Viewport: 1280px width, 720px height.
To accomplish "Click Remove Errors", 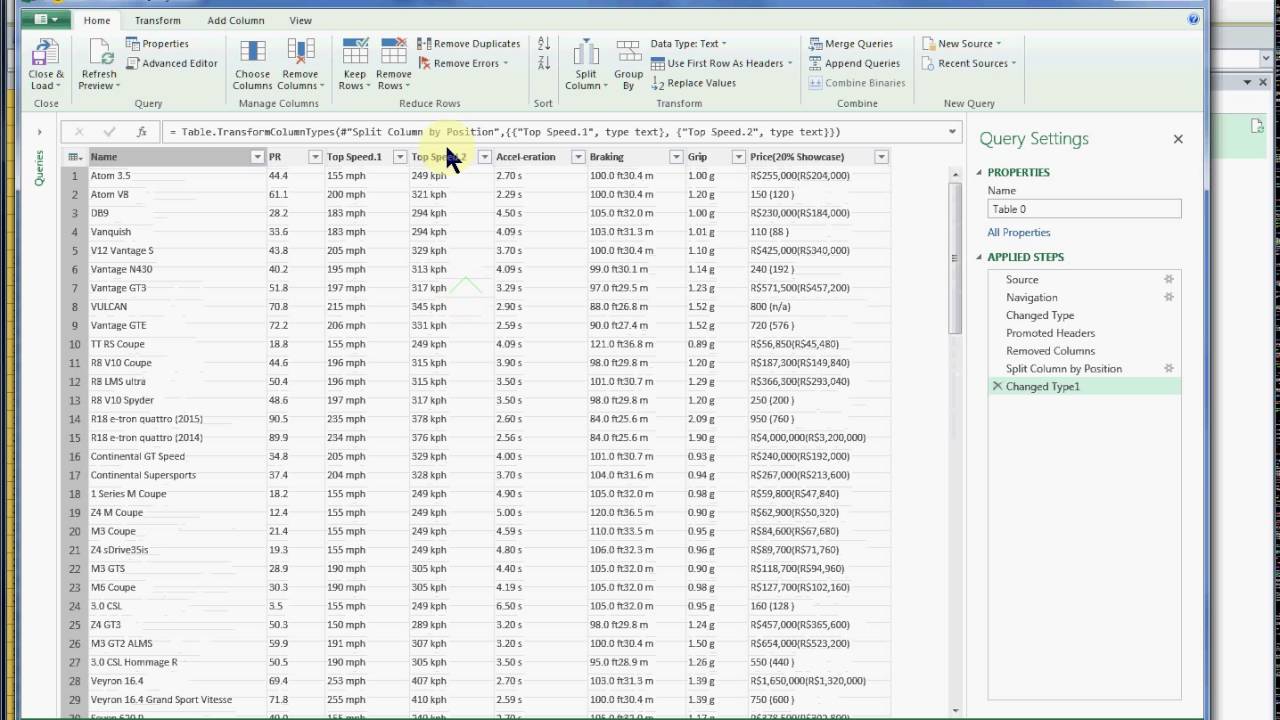I will [x=462, y=63].
